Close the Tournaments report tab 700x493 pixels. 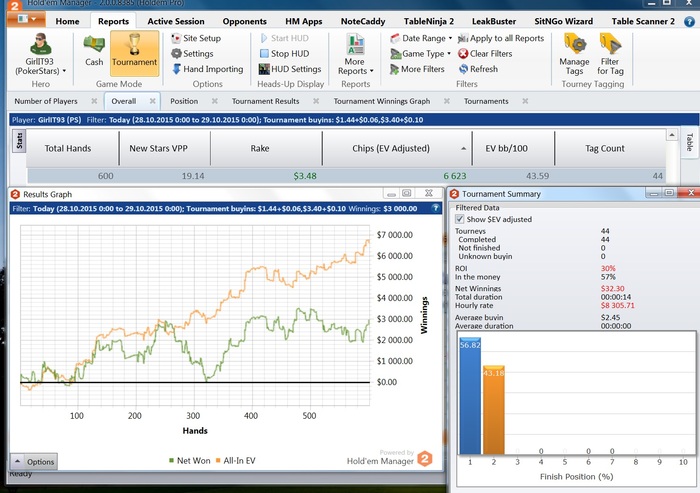525,101
